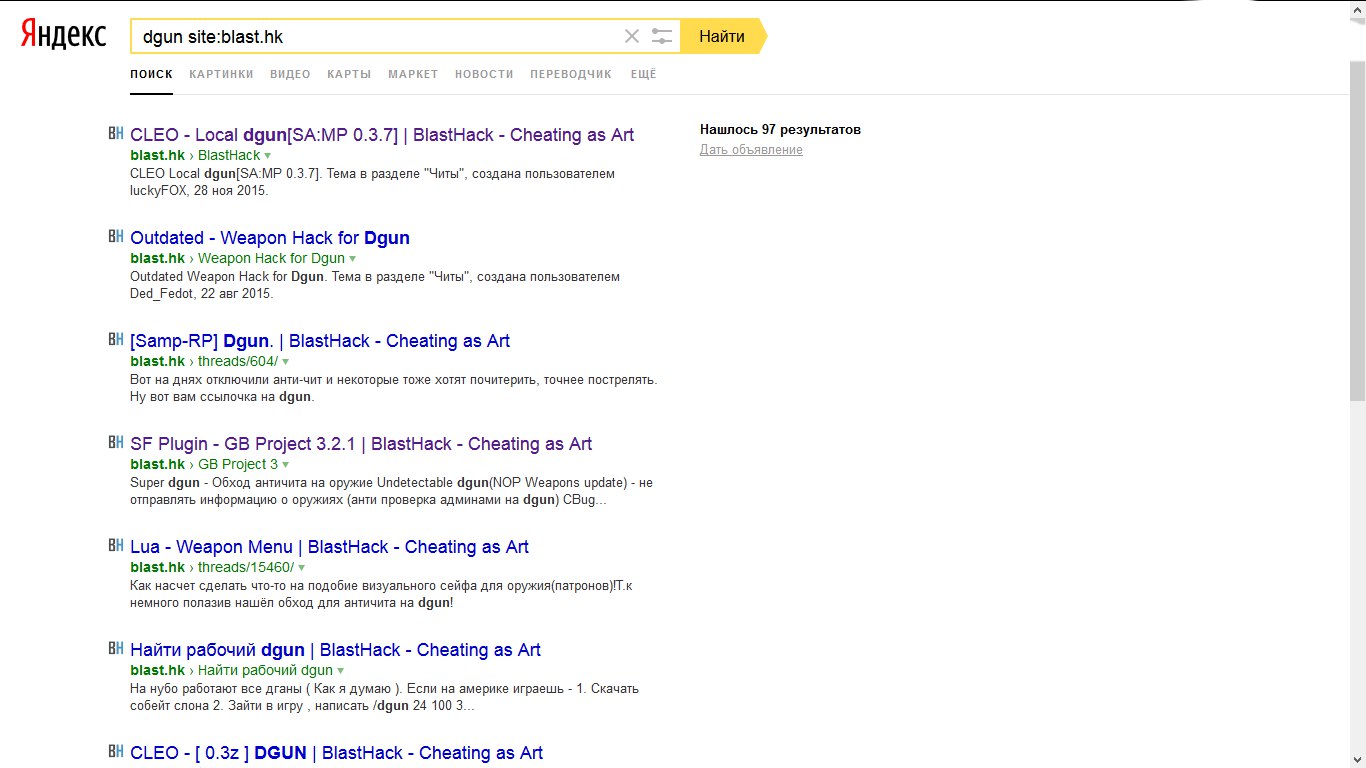Click Нашлось 97 результатов text

[780, 130]
